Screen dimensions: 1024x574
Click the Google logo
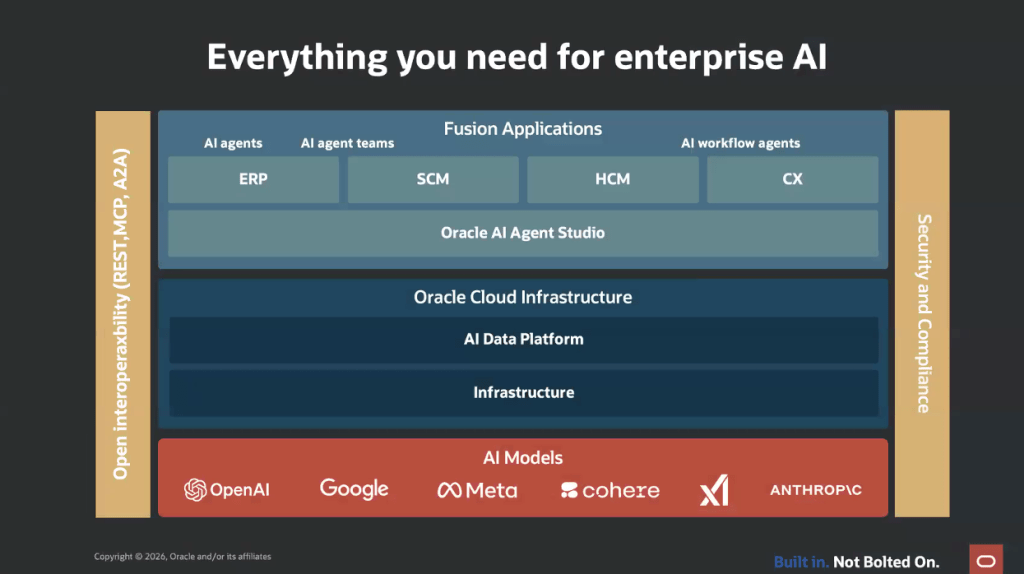(354, 489)
